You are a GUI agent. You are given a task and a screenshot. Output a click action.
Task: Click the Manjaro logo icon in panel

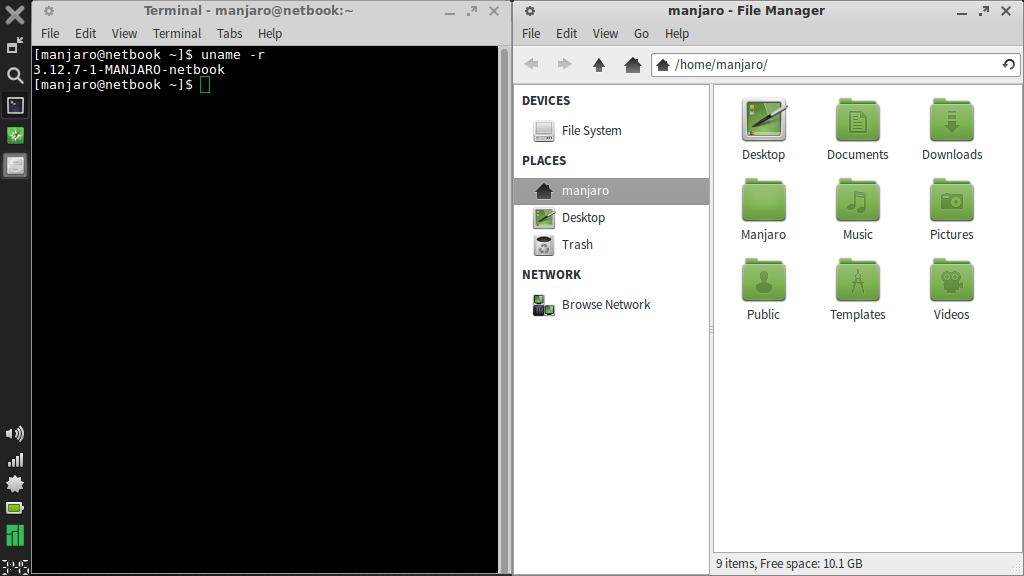[15, 536]
